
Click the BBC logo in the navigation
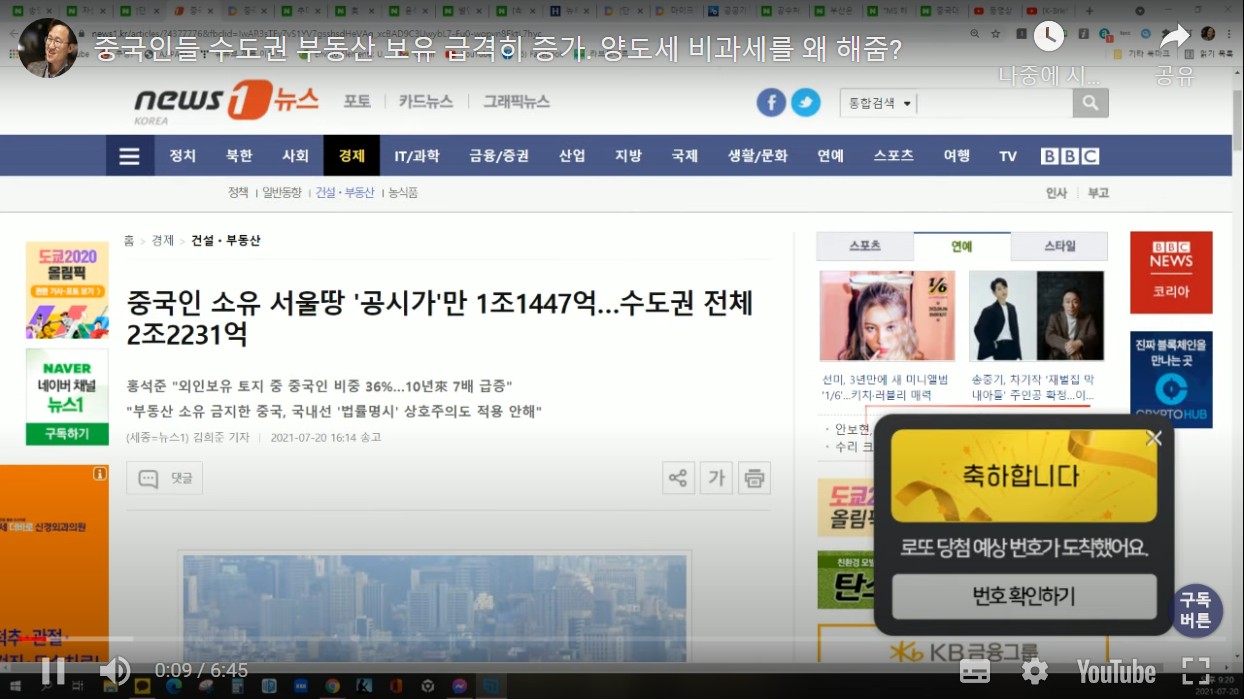pos(1070,156)
